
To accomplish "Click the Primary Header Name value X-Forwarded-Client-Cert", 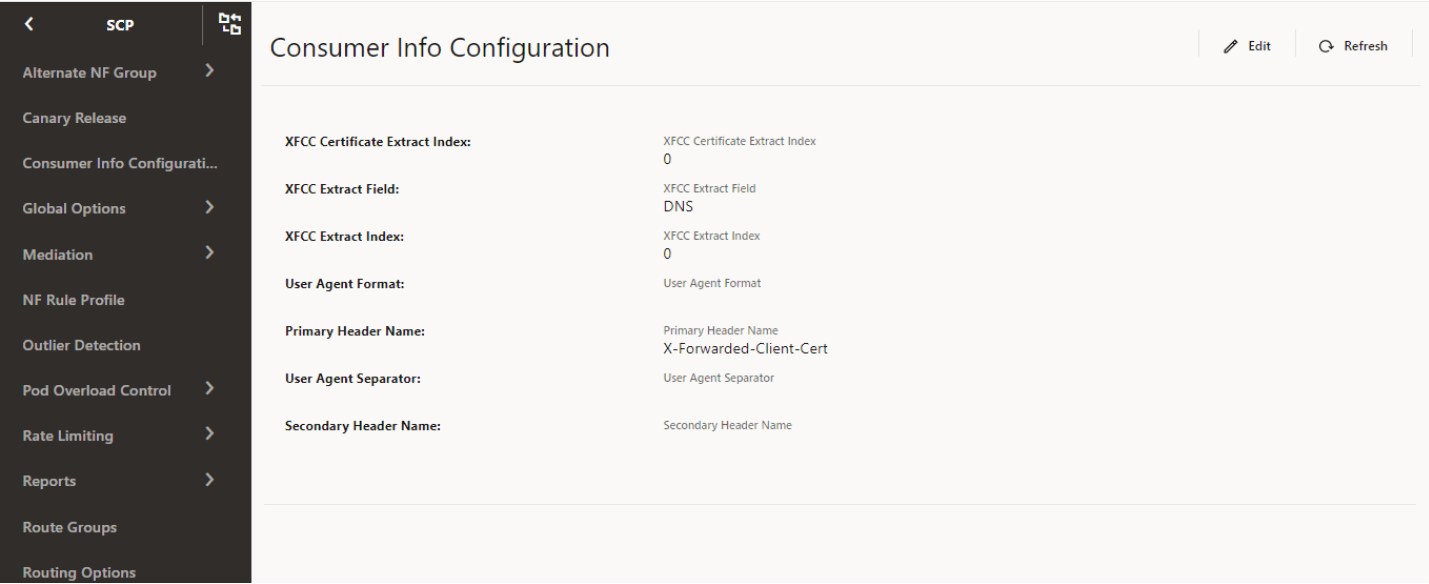I will click(745, 349).
